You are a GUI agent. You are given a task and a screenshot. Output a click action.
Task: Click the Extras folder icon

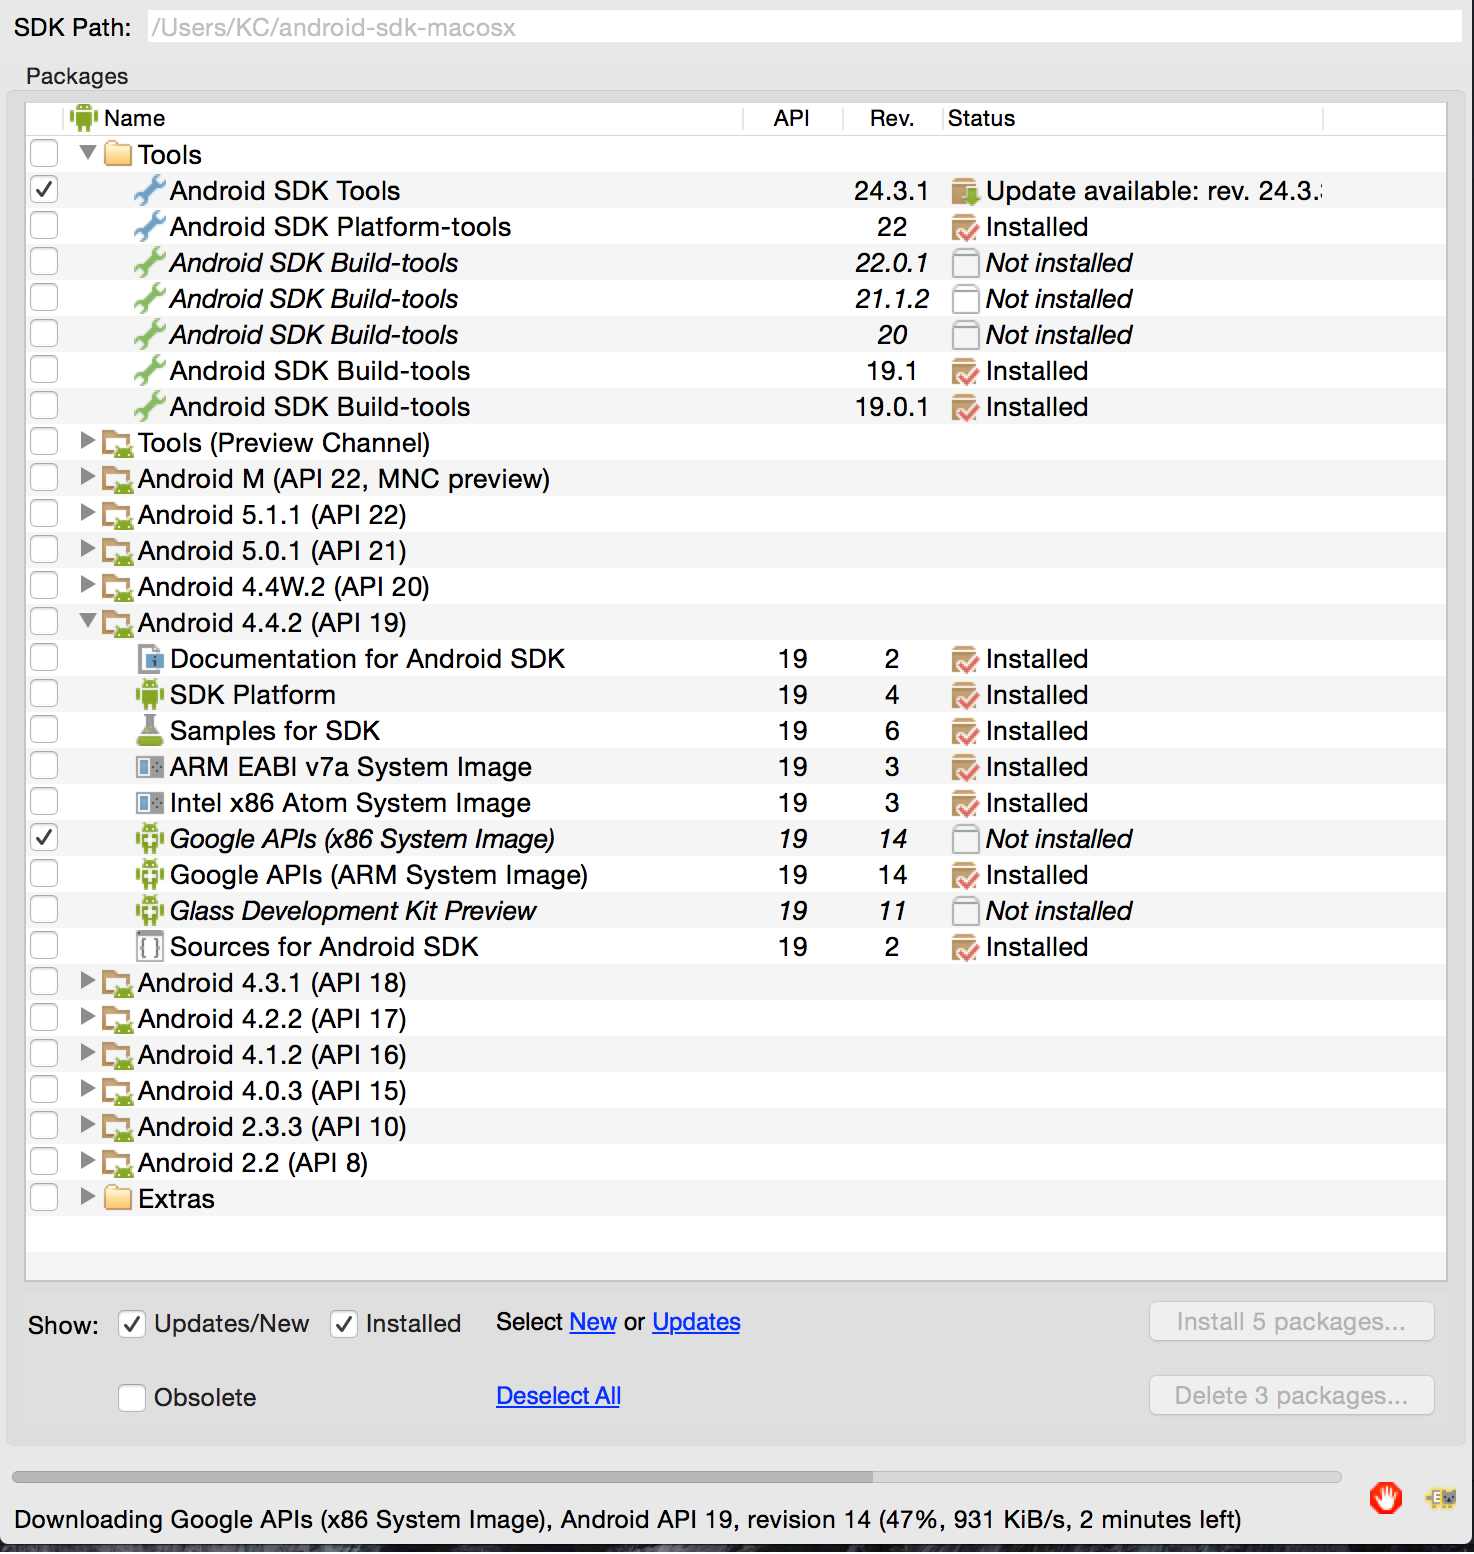[118, 1198]
